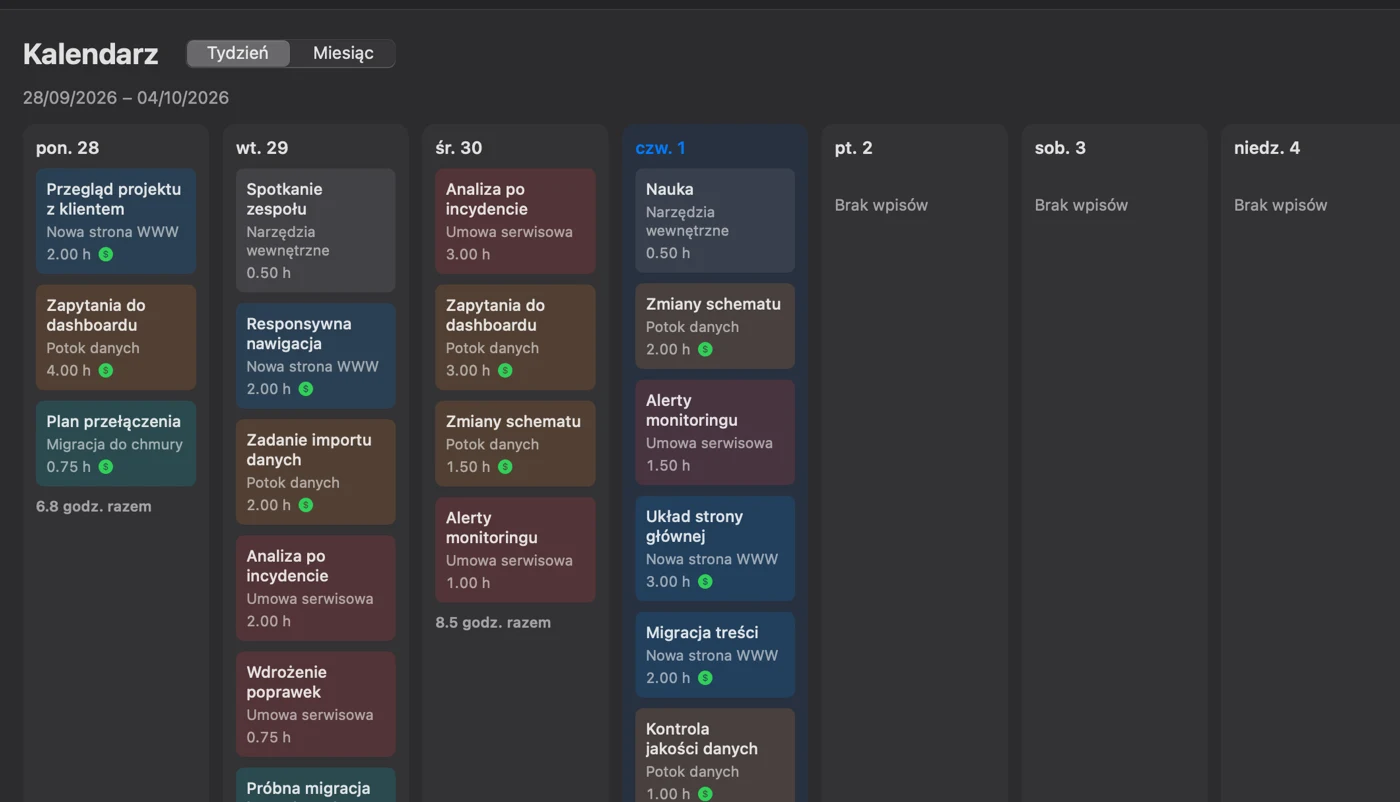This screenshot has height=802, width=1400.
Task: Click billable icon on Zadanie importu danych
Action: pos(306,505)
